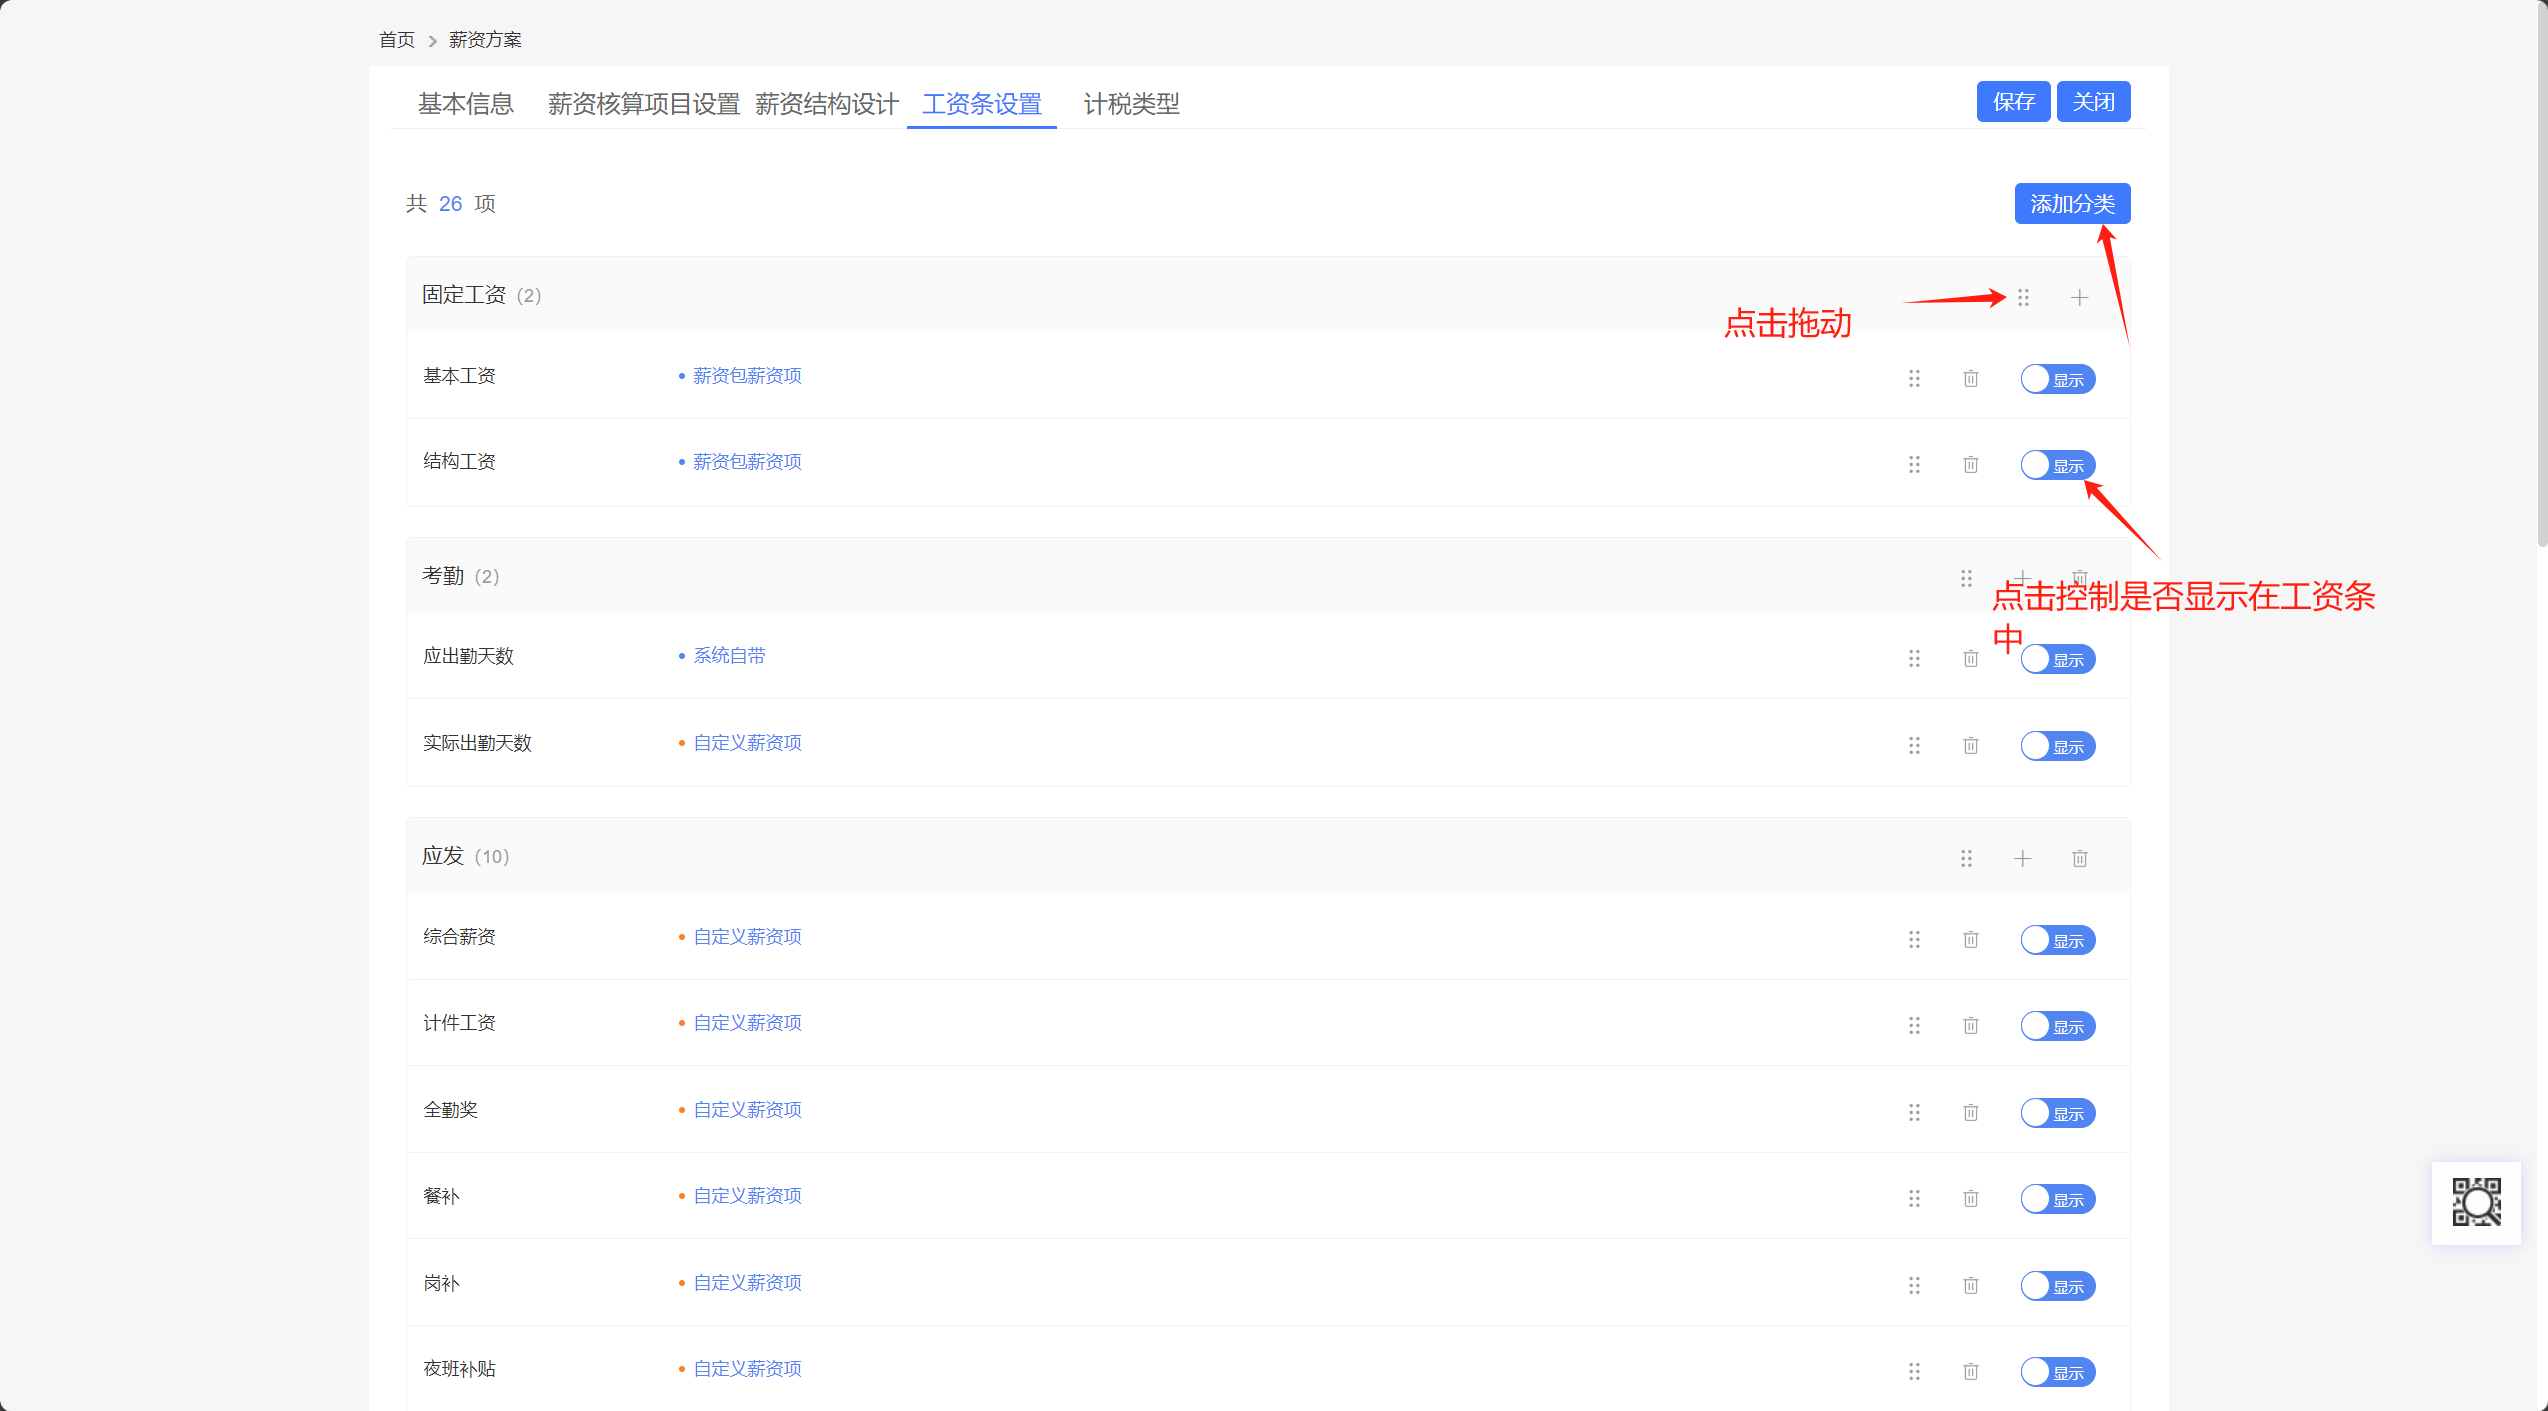The width and height of the screenshot is (2548, 1411).
Task: Click trash icon on 全勤奖 row
Action: tap(1970, 1113)
